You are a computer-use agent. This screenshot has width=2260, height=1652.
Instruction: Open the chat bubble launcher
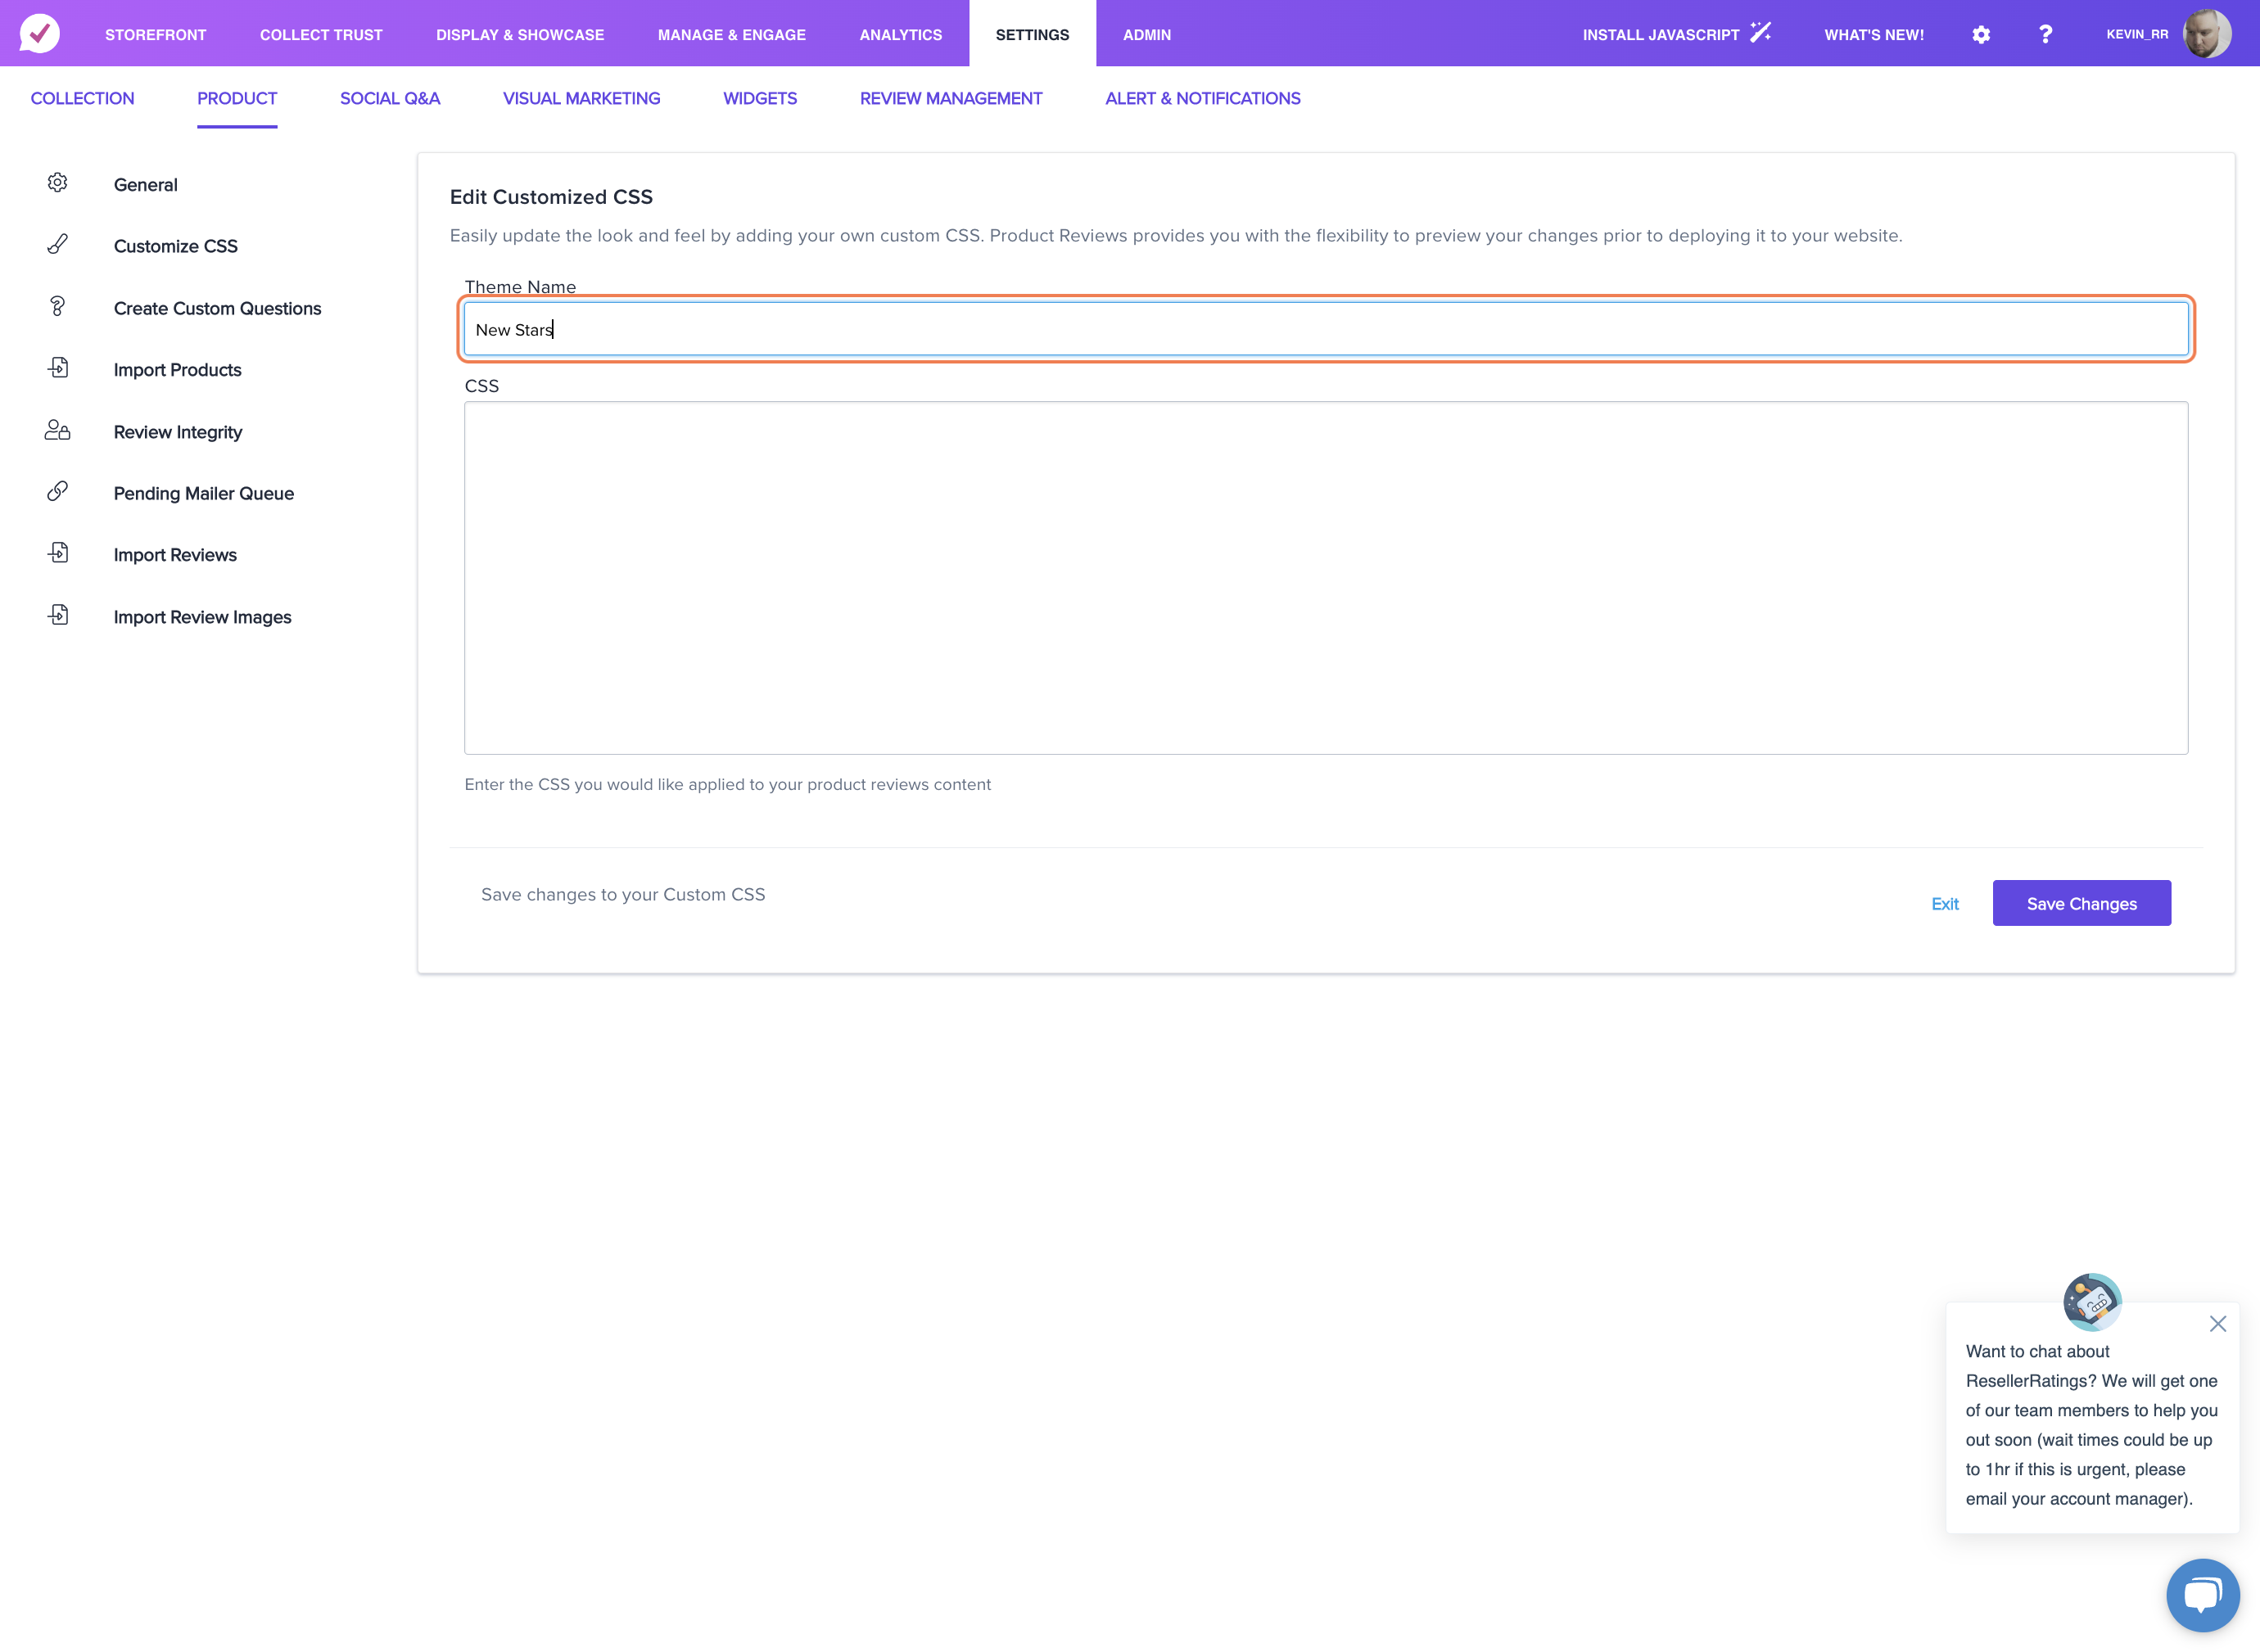[2202, 1595]
